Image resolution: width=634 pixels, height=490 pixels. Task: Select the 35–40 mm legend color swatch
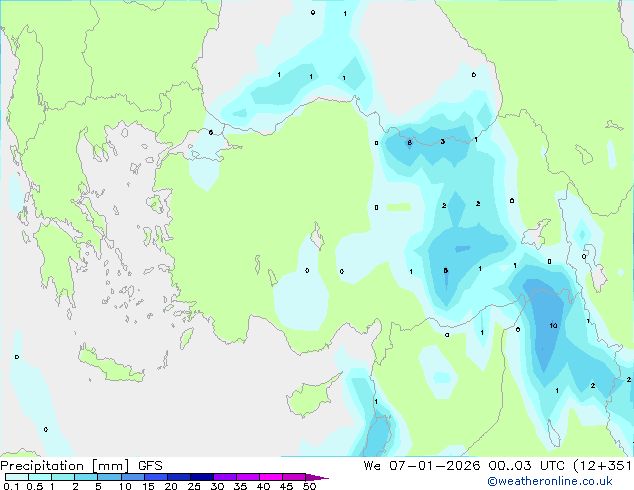click(248, 477)
